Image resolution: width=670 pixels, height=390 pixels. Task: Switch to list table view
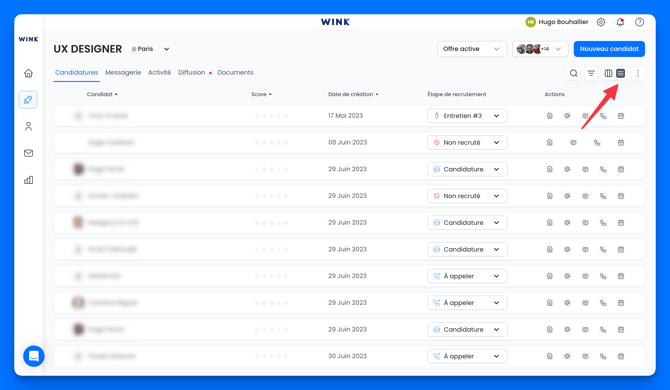tap(620, 73)
